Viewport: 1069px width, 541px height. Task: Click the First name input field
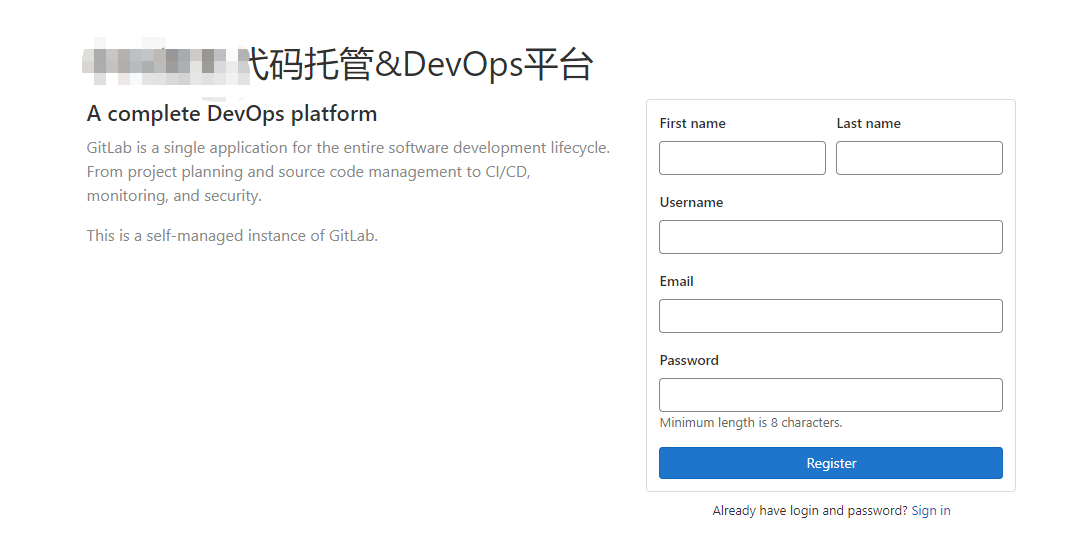pos(742,158)
